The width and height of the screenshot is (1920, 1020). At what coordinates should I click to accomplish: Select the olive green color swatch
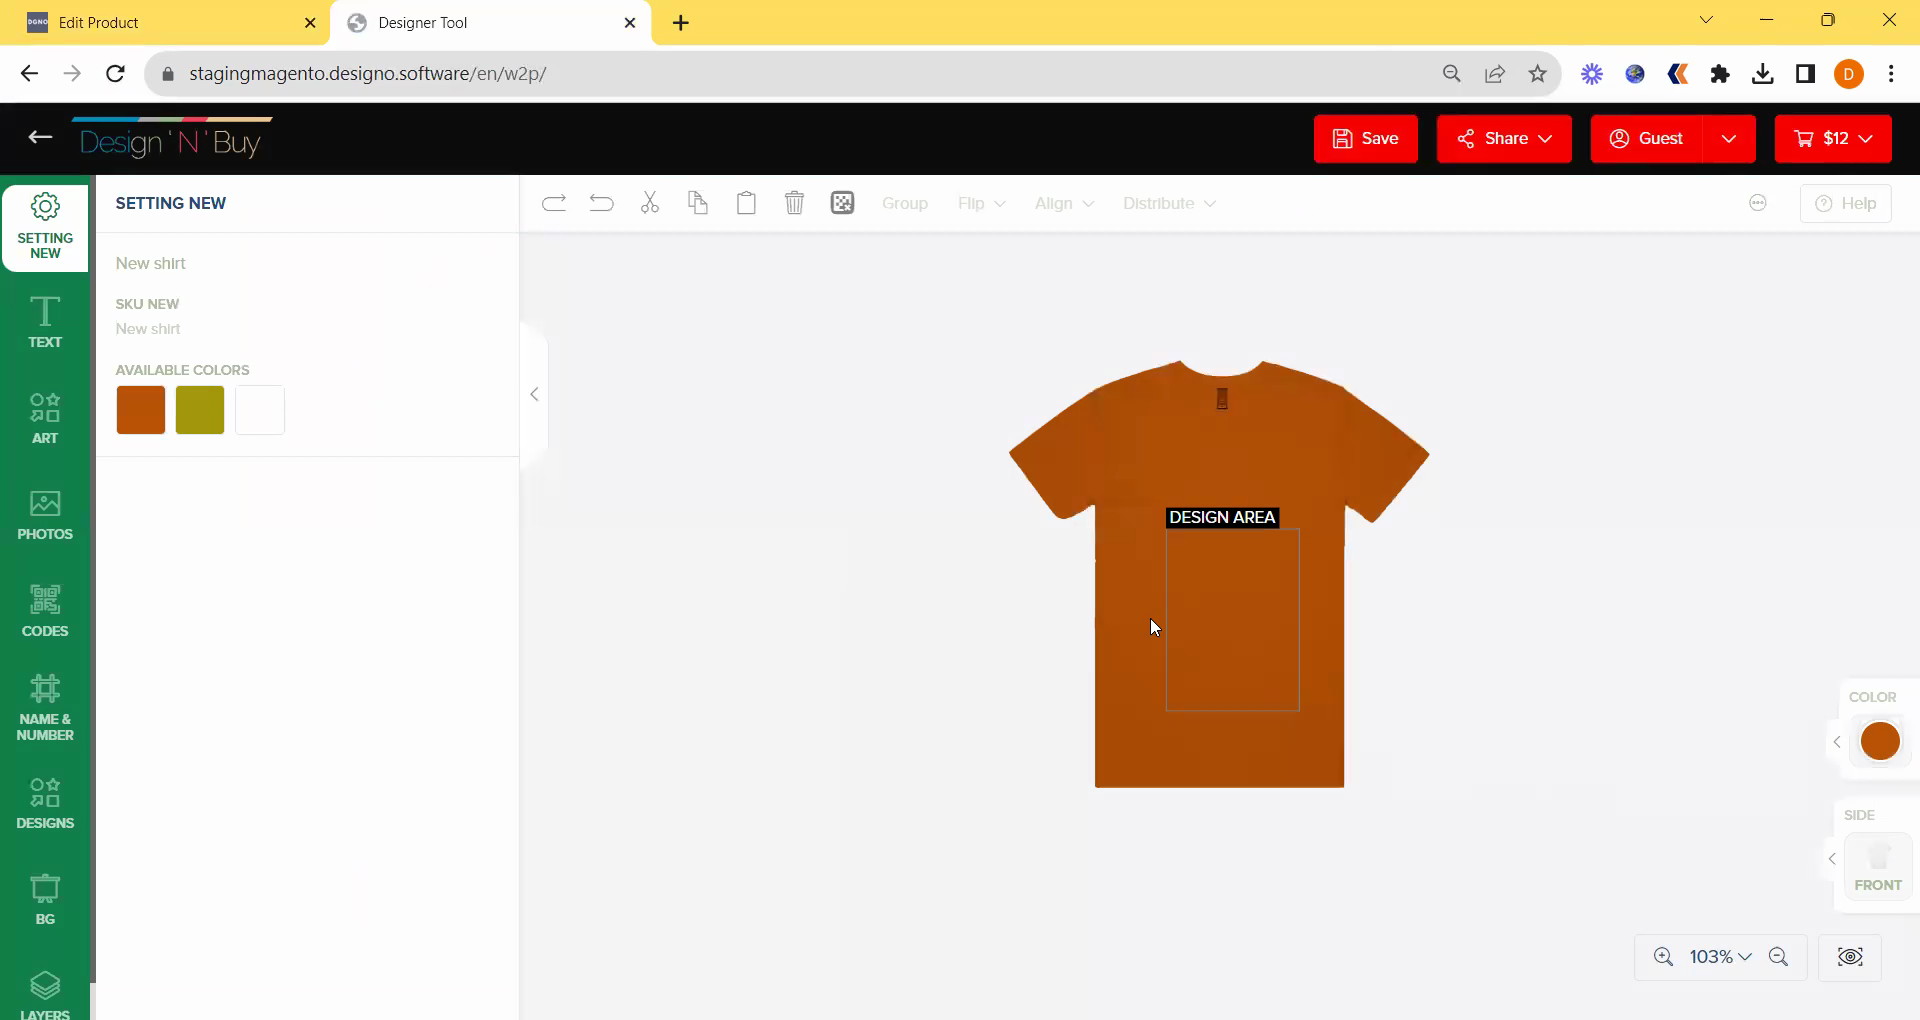(200, 410)
